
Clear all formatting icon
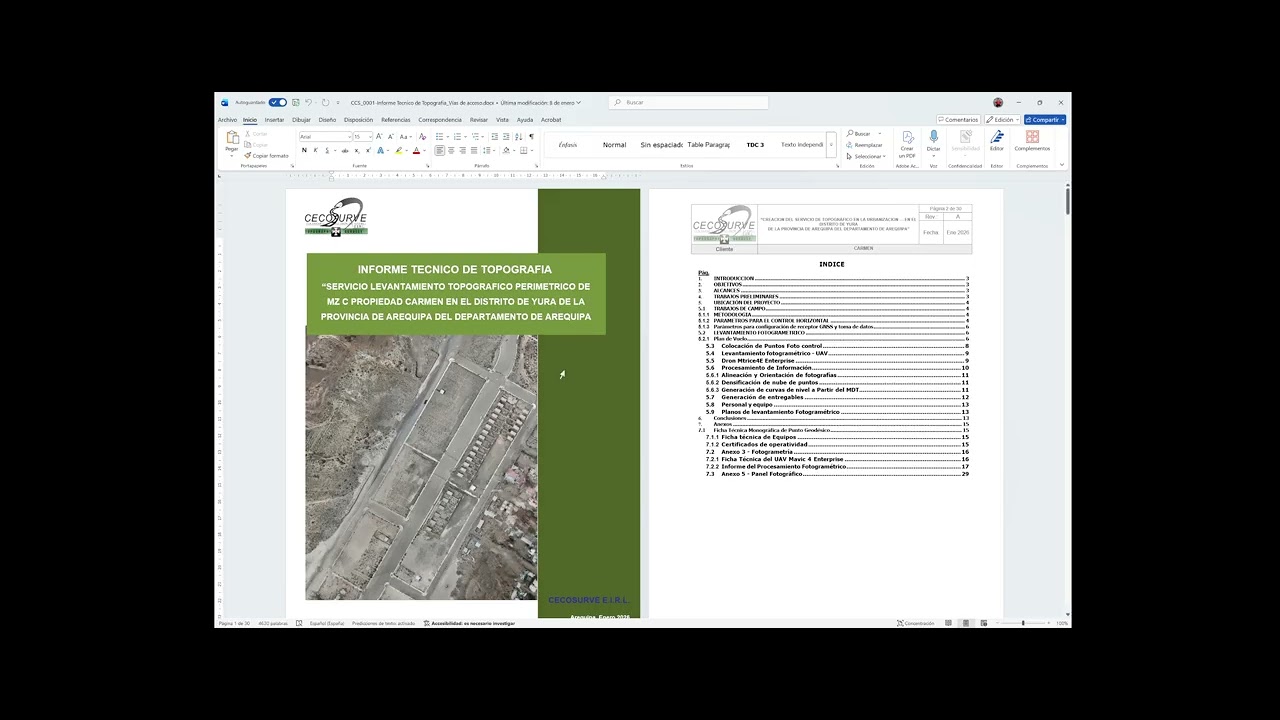[422, 136]
